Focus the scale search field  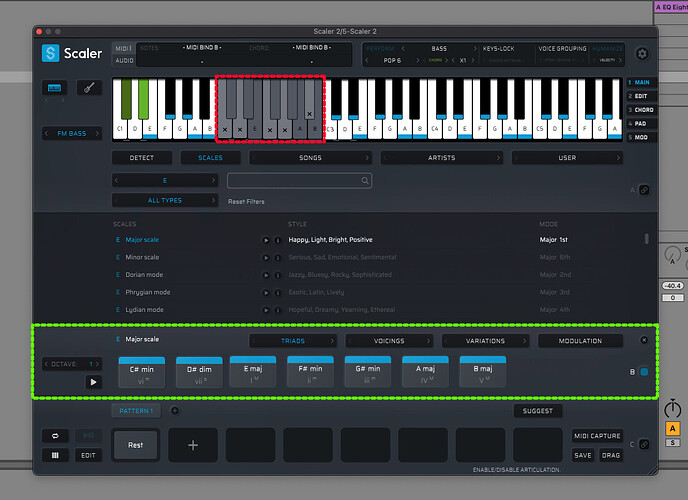pos(300,181)
